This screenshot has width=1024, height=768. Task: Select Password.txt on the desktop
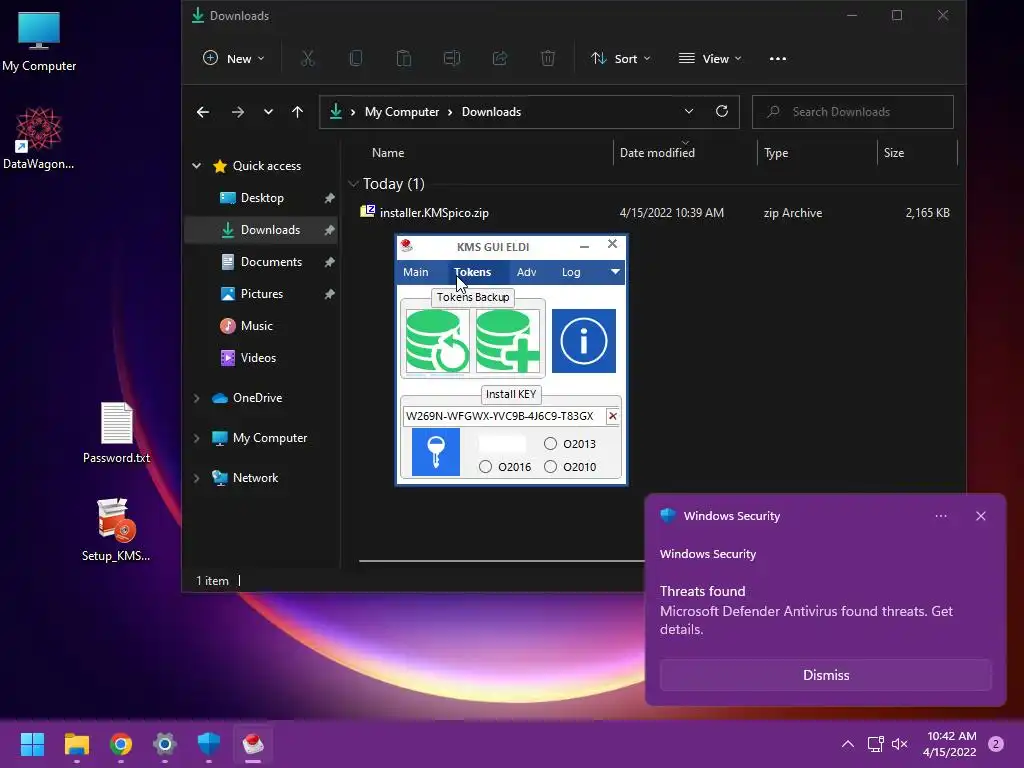tap(116, 432)
